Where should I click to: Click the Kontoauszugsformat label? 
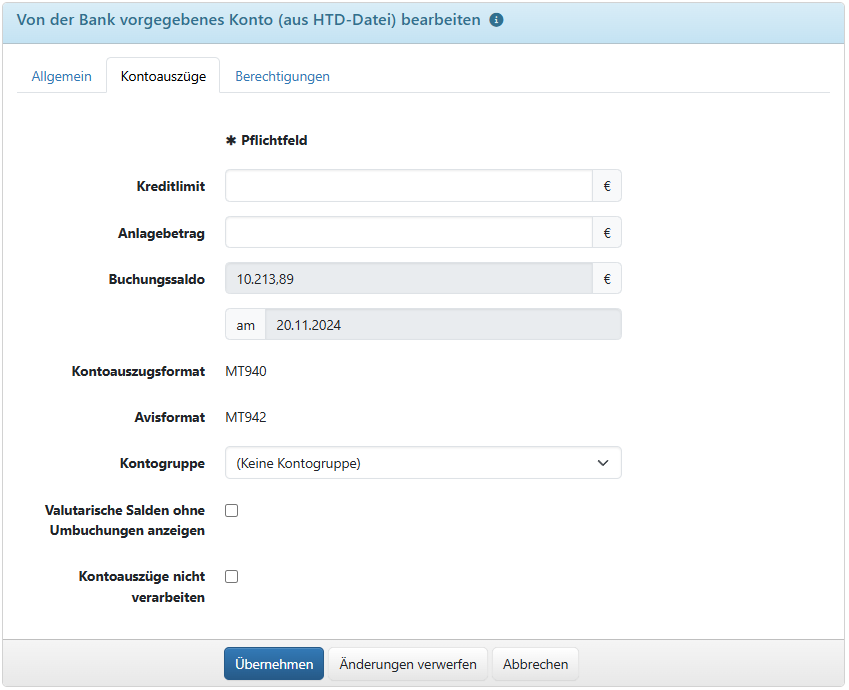point(138,372)
